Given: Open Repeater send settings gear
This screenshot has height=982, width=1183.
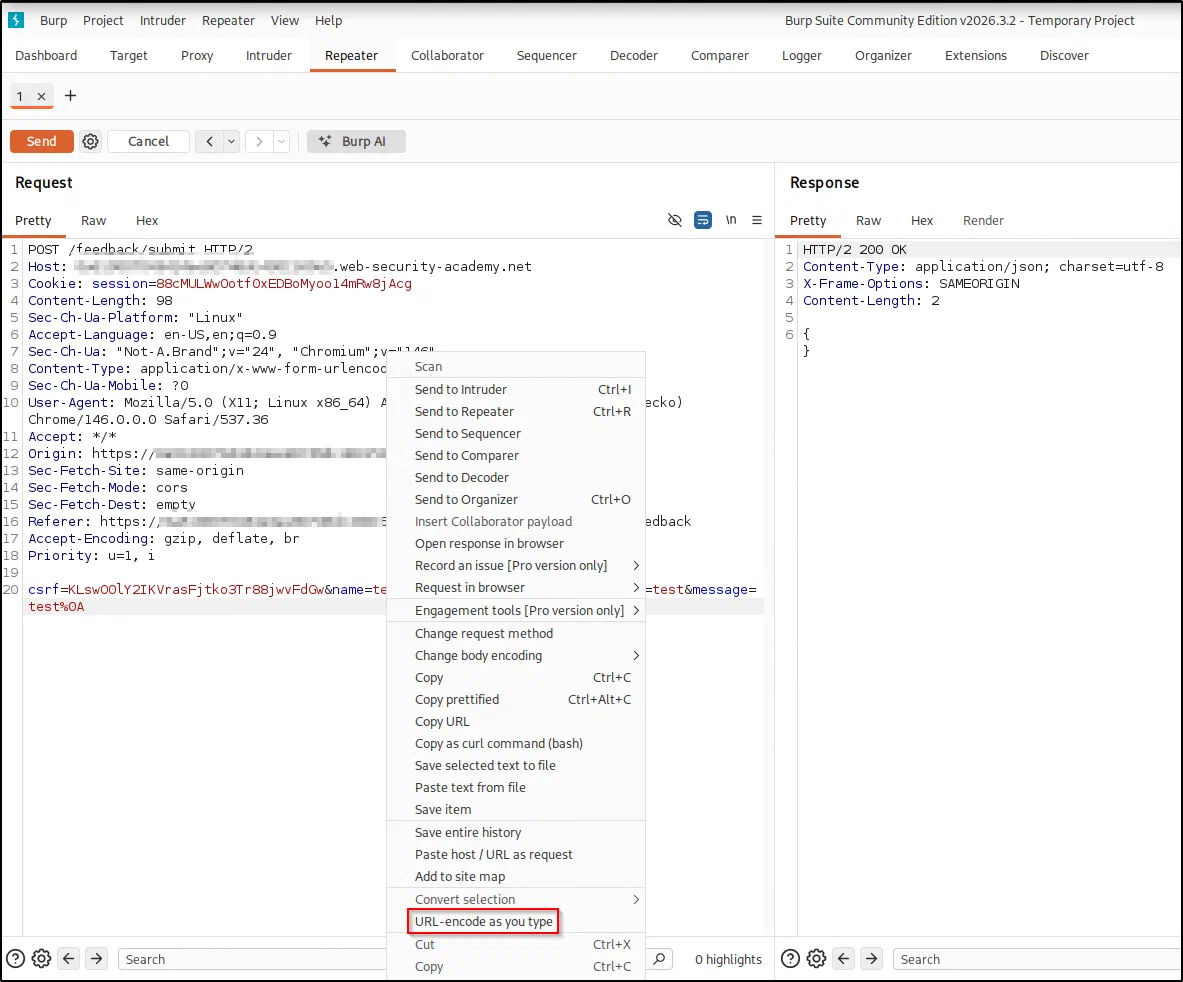Looking at the screenshot, I should point(91,141).
